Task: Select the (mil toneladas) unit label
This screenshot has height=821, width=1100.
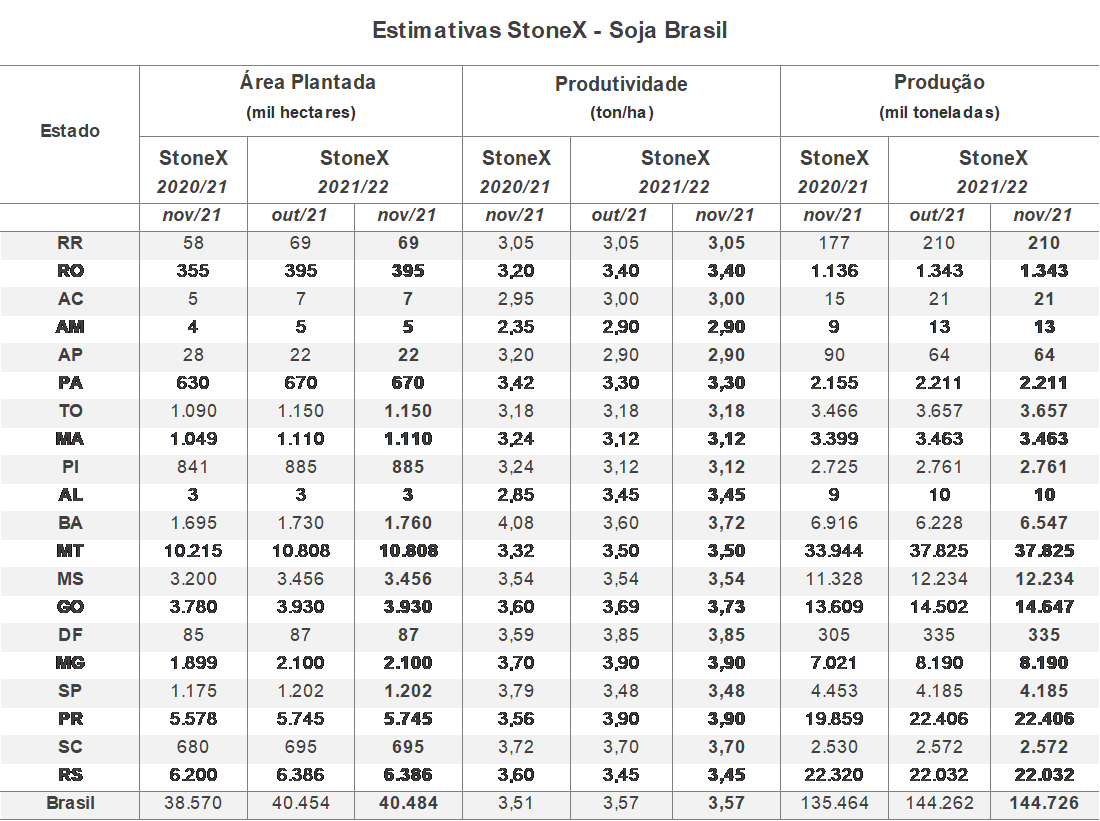Action: (939, 112)
